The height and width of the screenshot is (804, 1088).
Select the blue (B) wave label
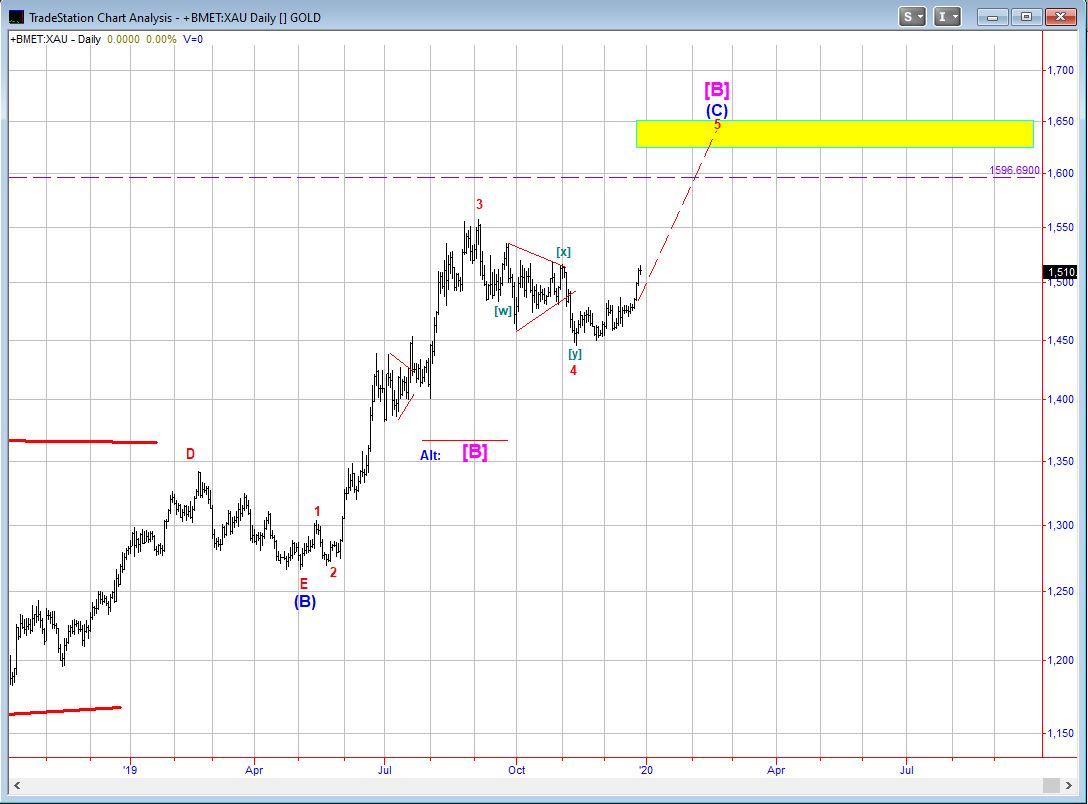304,602
